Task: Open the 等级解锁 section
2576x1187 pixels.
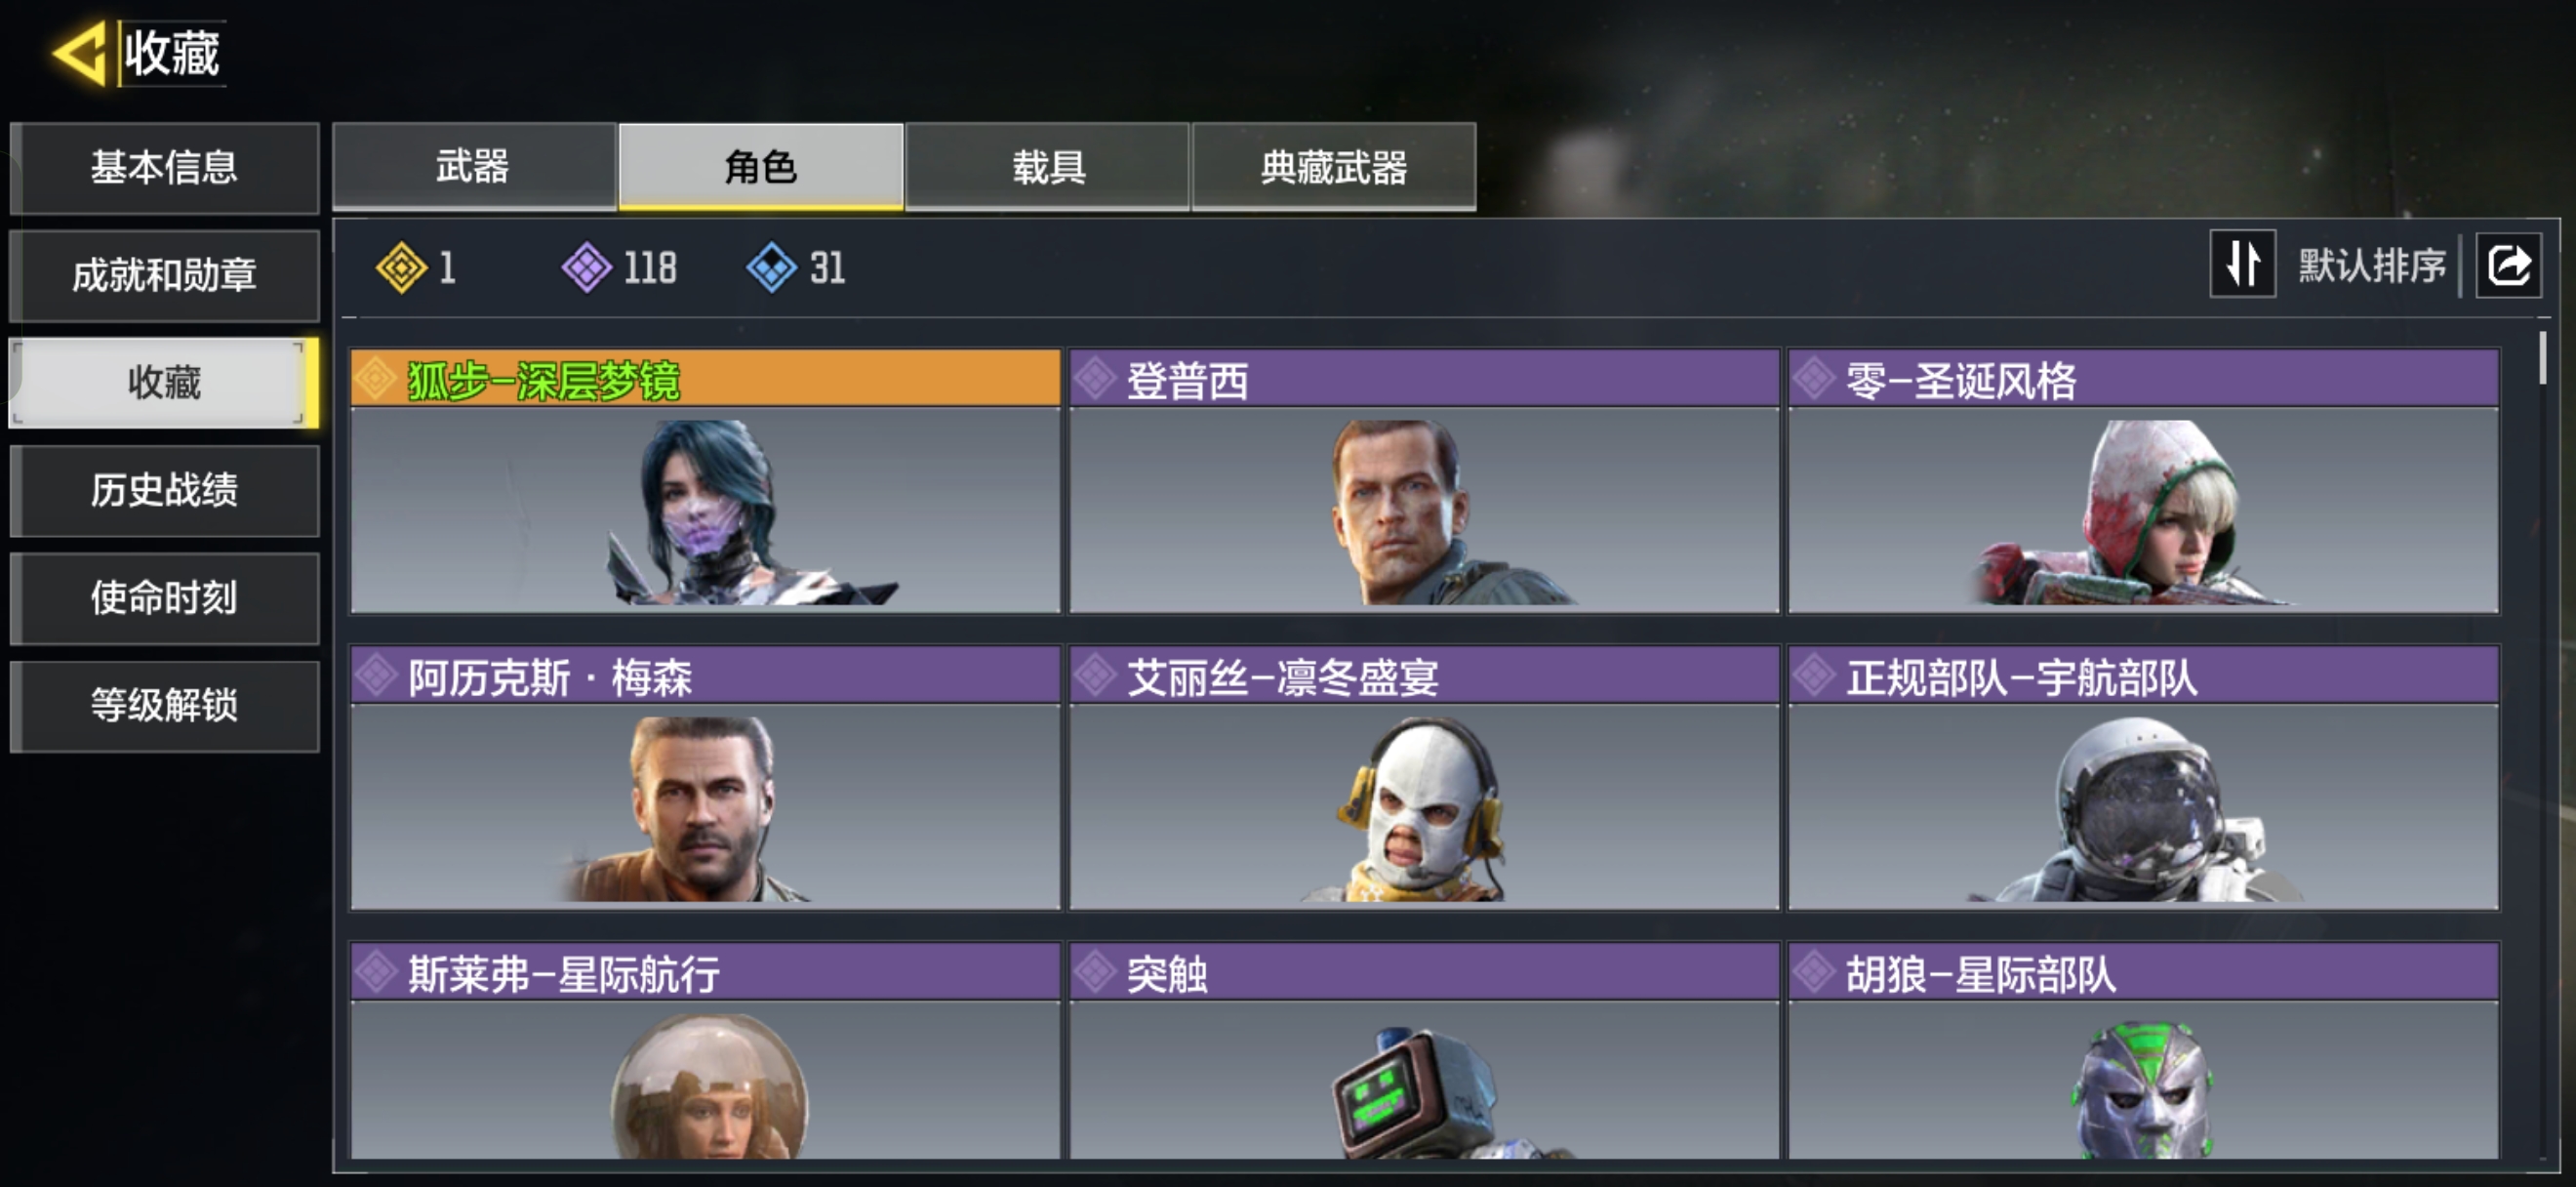Action: (164, 706)
